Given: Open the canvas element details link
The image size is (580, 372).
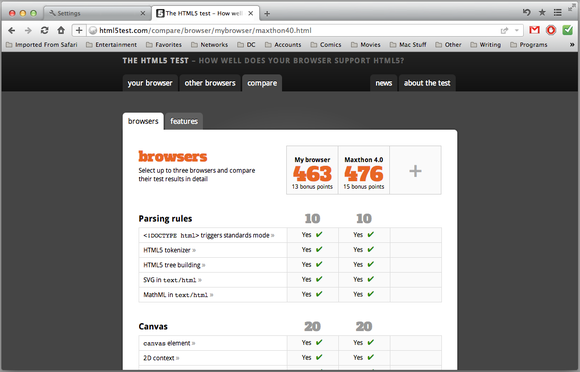Looking at the screenshot, I should (169, 343).
